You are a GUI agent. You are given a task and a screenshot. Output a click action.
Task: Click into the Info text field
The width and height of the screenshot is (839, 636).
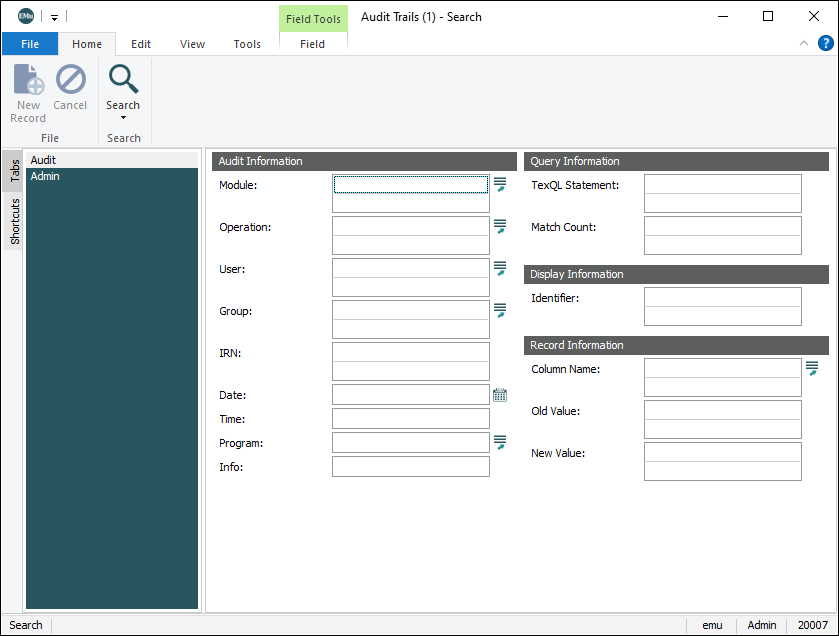[410, 467]
